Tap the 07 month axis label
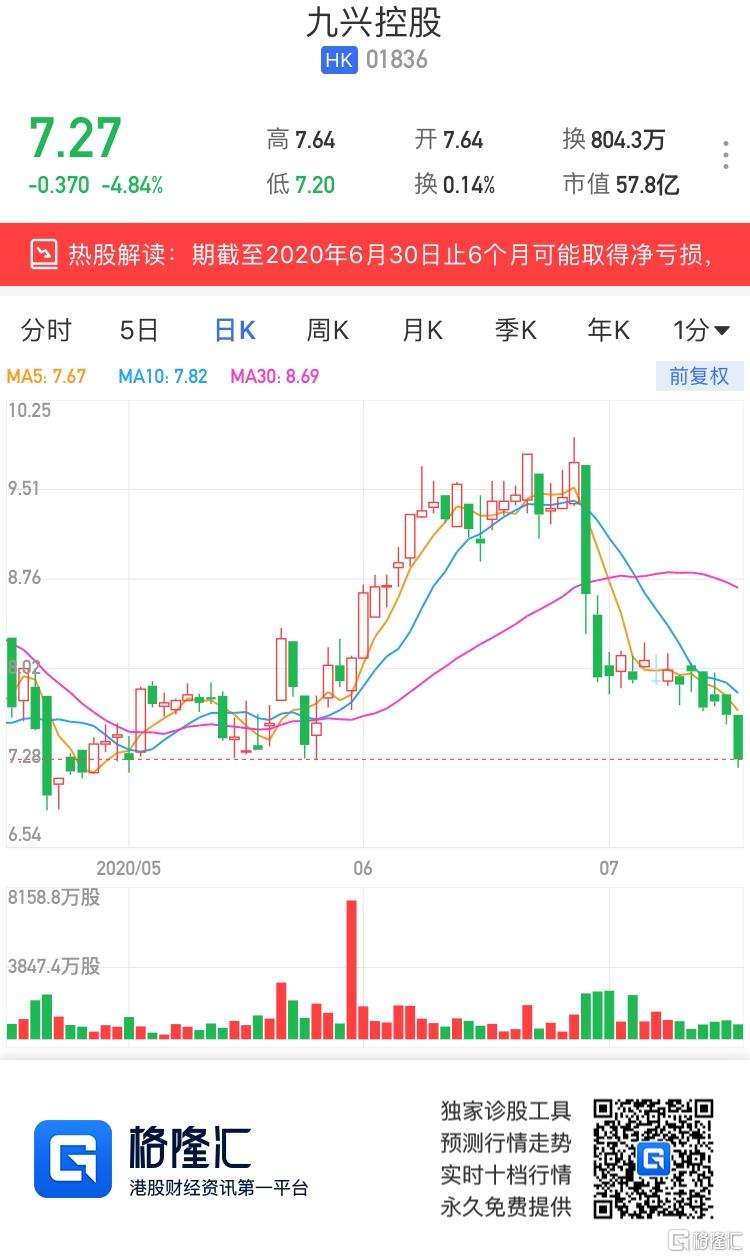 tap(609, 867)
